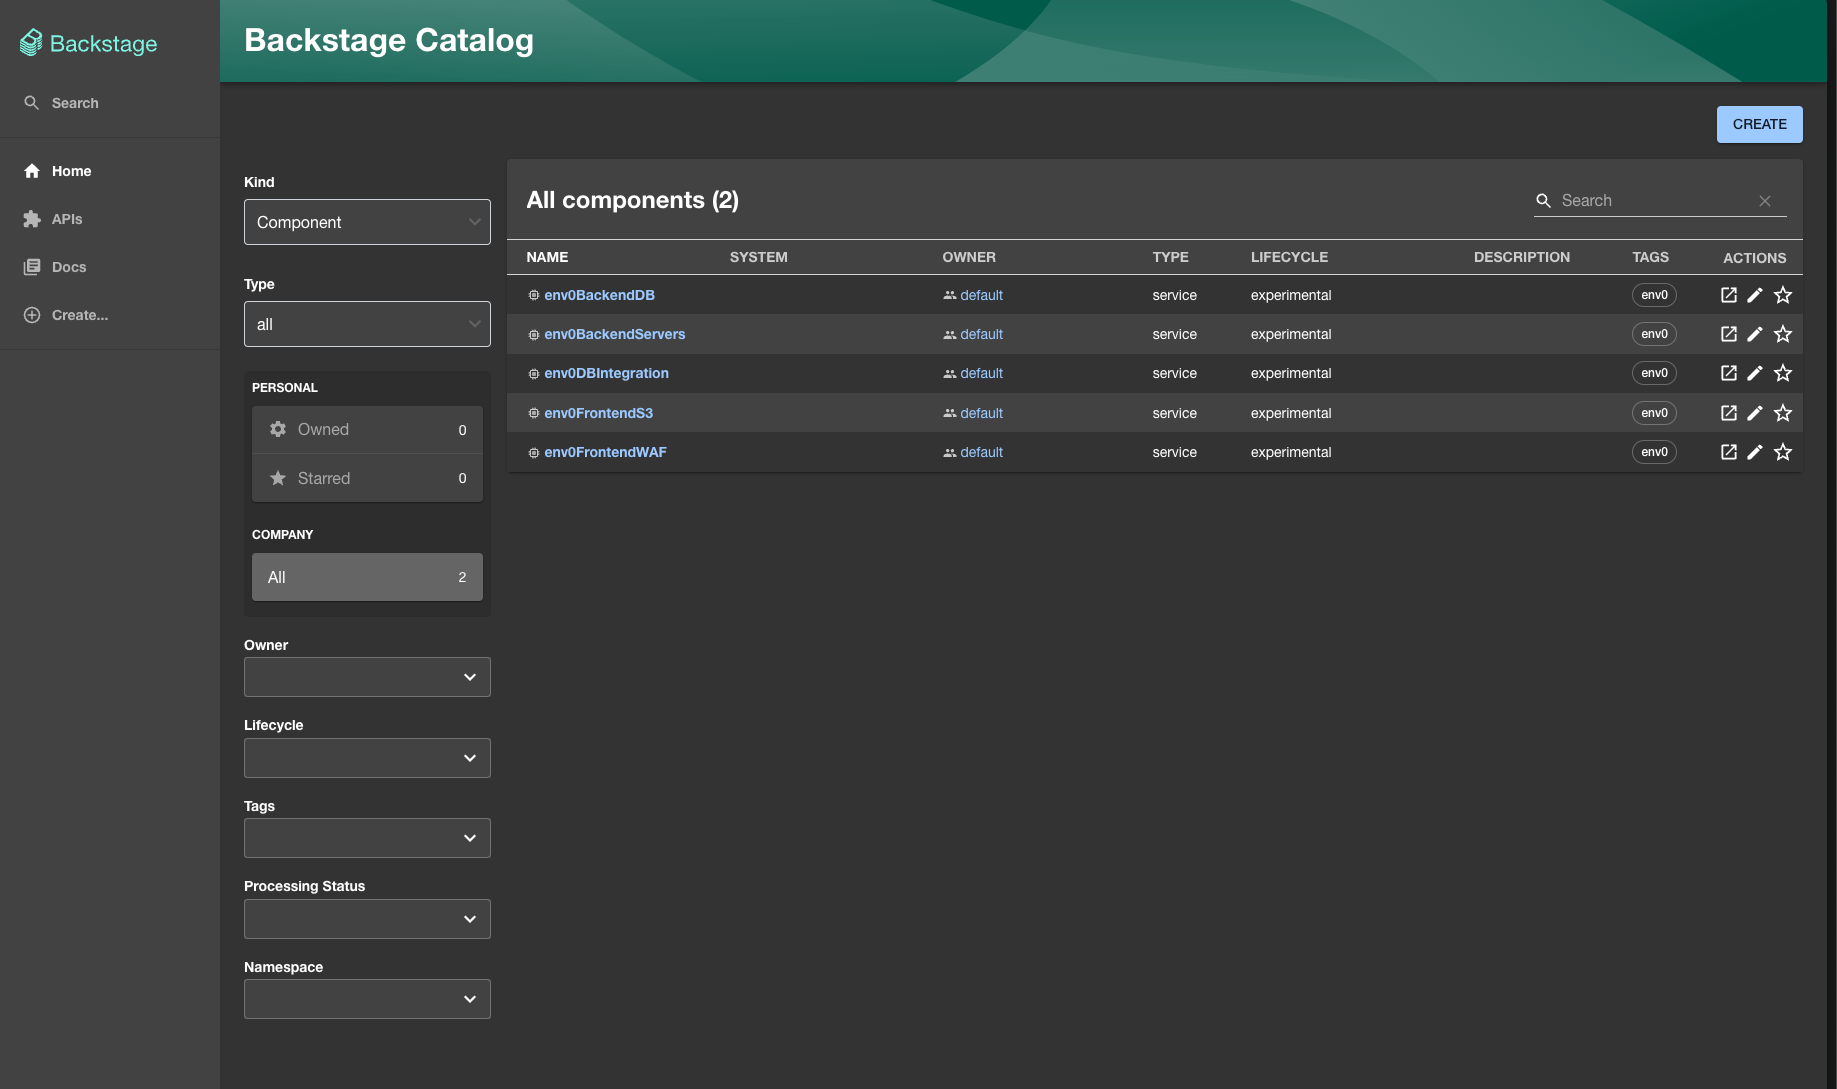Screen dimensions: 1837x1089
Task: Open the env0BackendServers component
Action: click(x=614, y=334)
